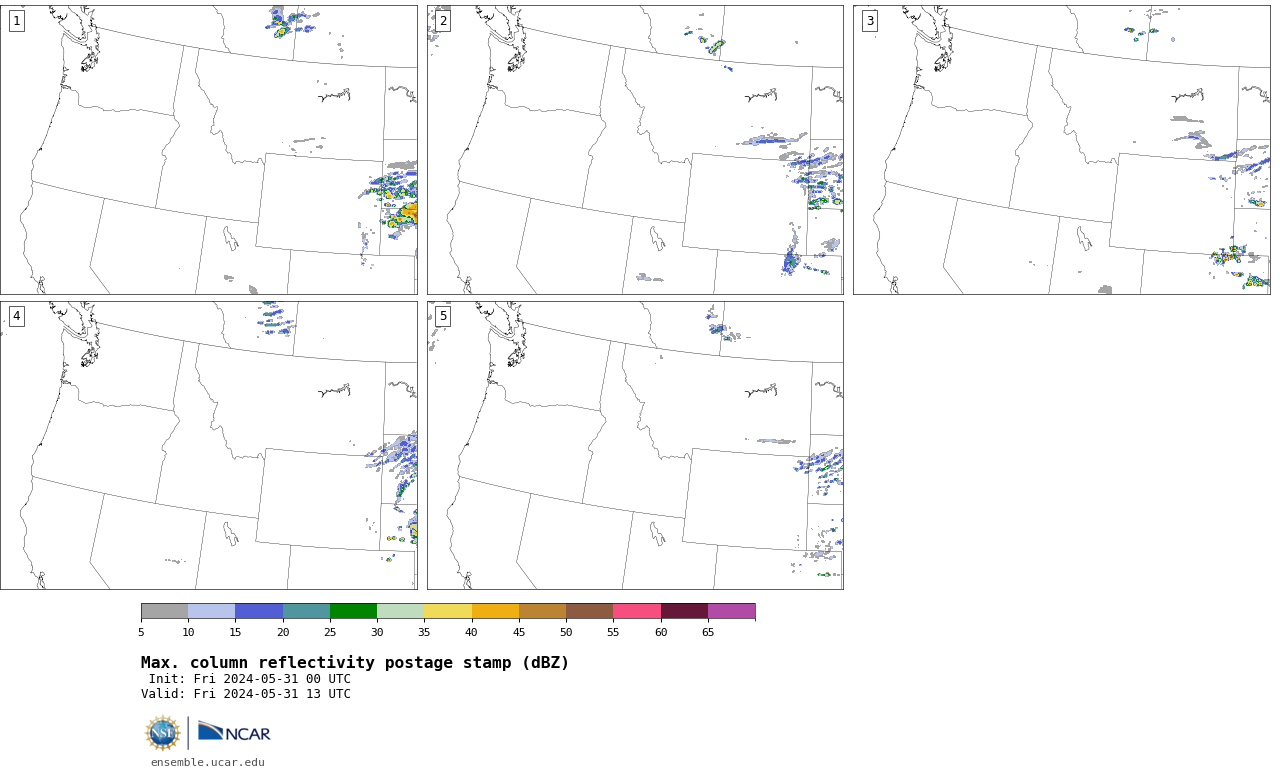
Task: Click the number 2 panel label
Action: [443, 21]
